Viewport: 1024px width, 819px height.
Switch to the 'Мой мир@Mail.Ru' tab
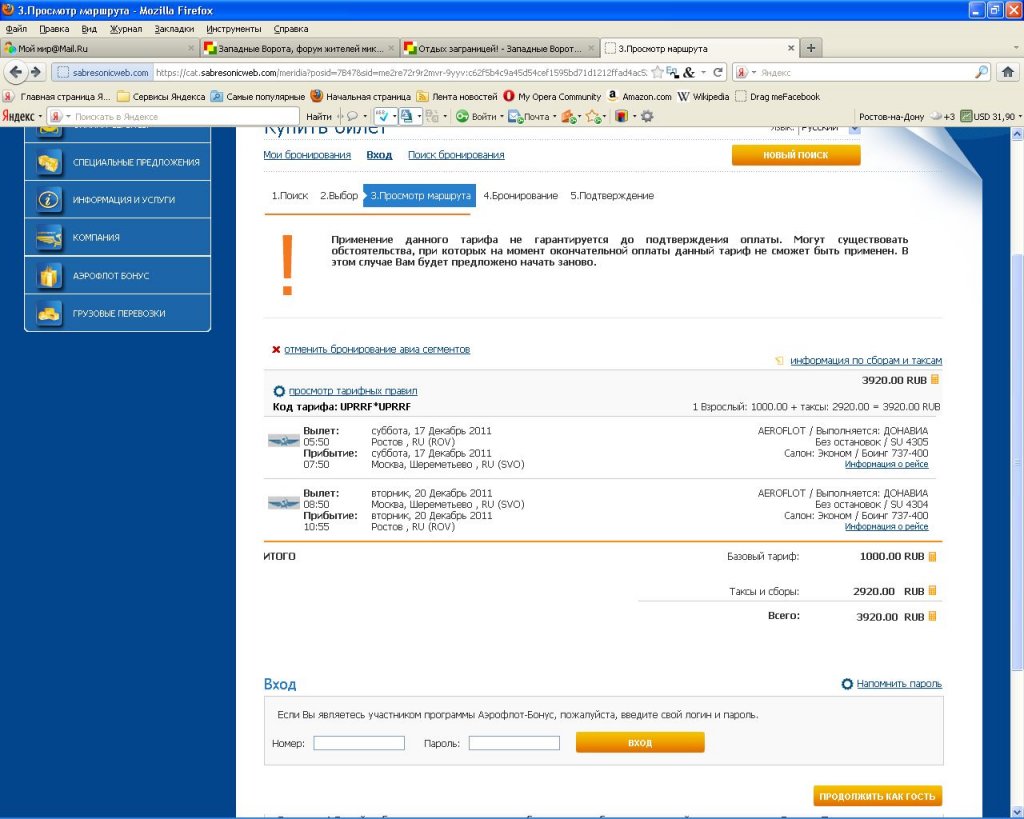[x=99, y=48]
